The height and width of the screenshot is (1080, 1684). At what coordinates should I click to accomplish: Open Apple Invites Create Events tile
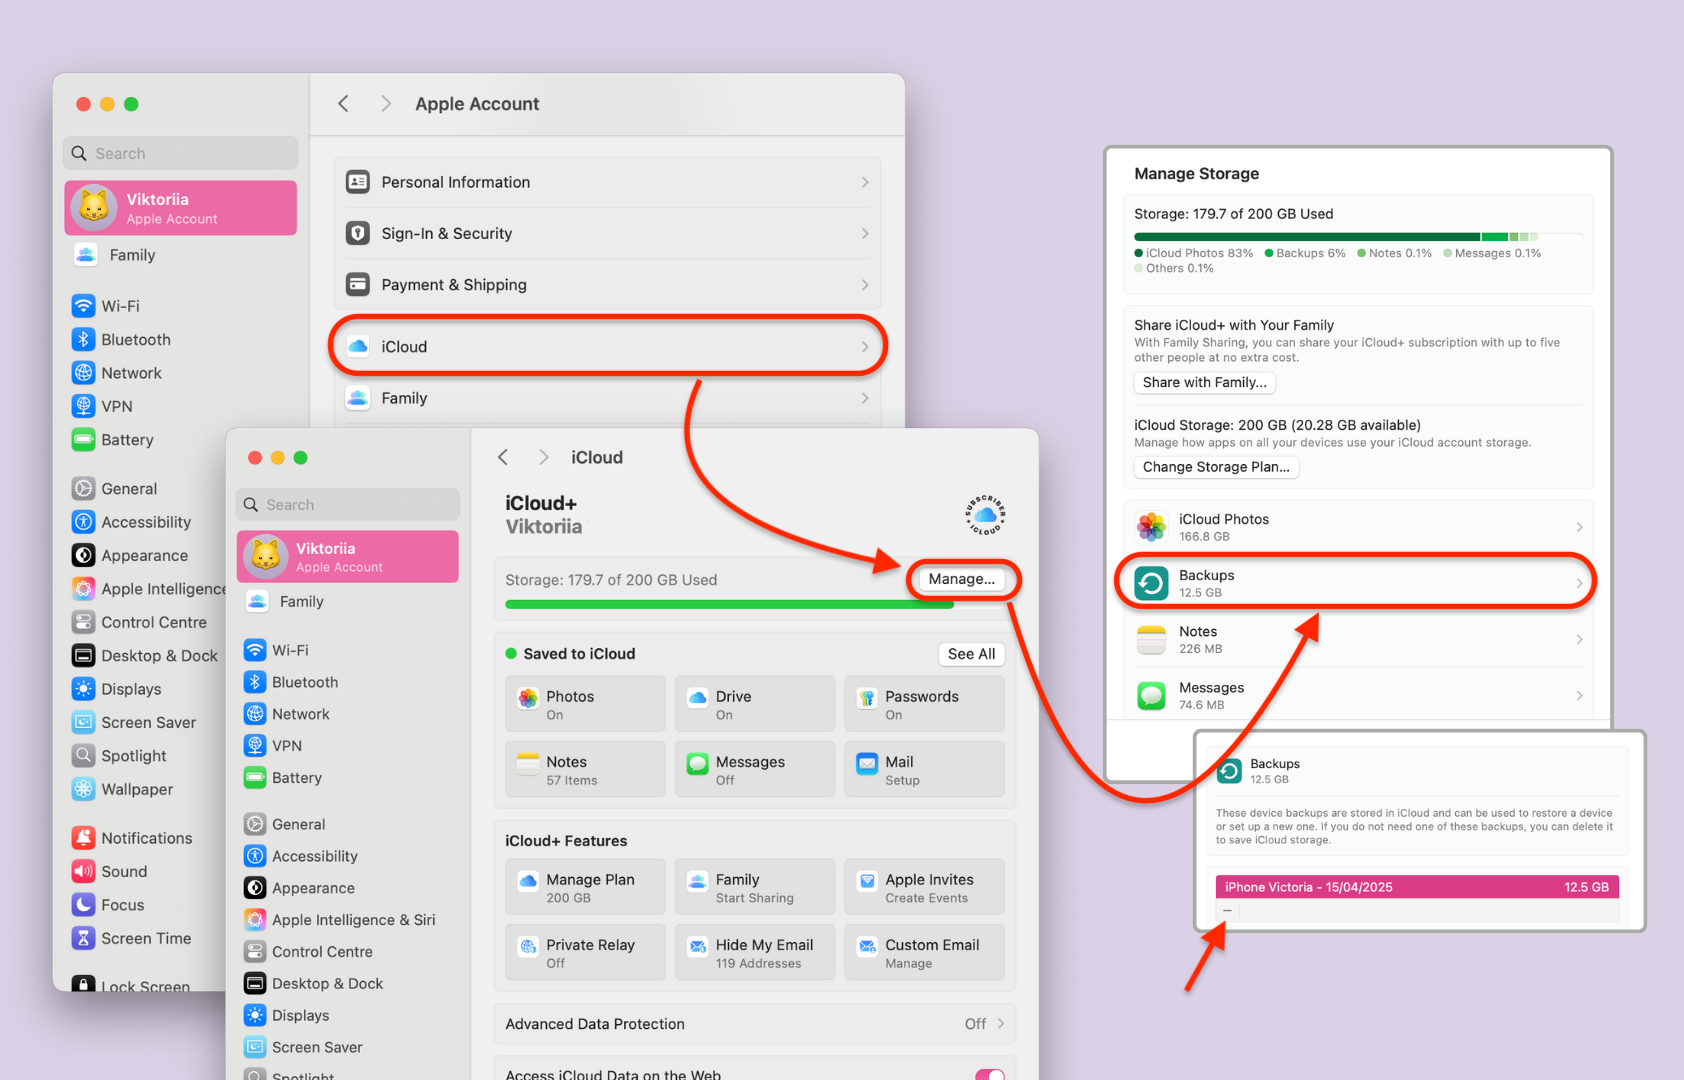tap(925, 887)
